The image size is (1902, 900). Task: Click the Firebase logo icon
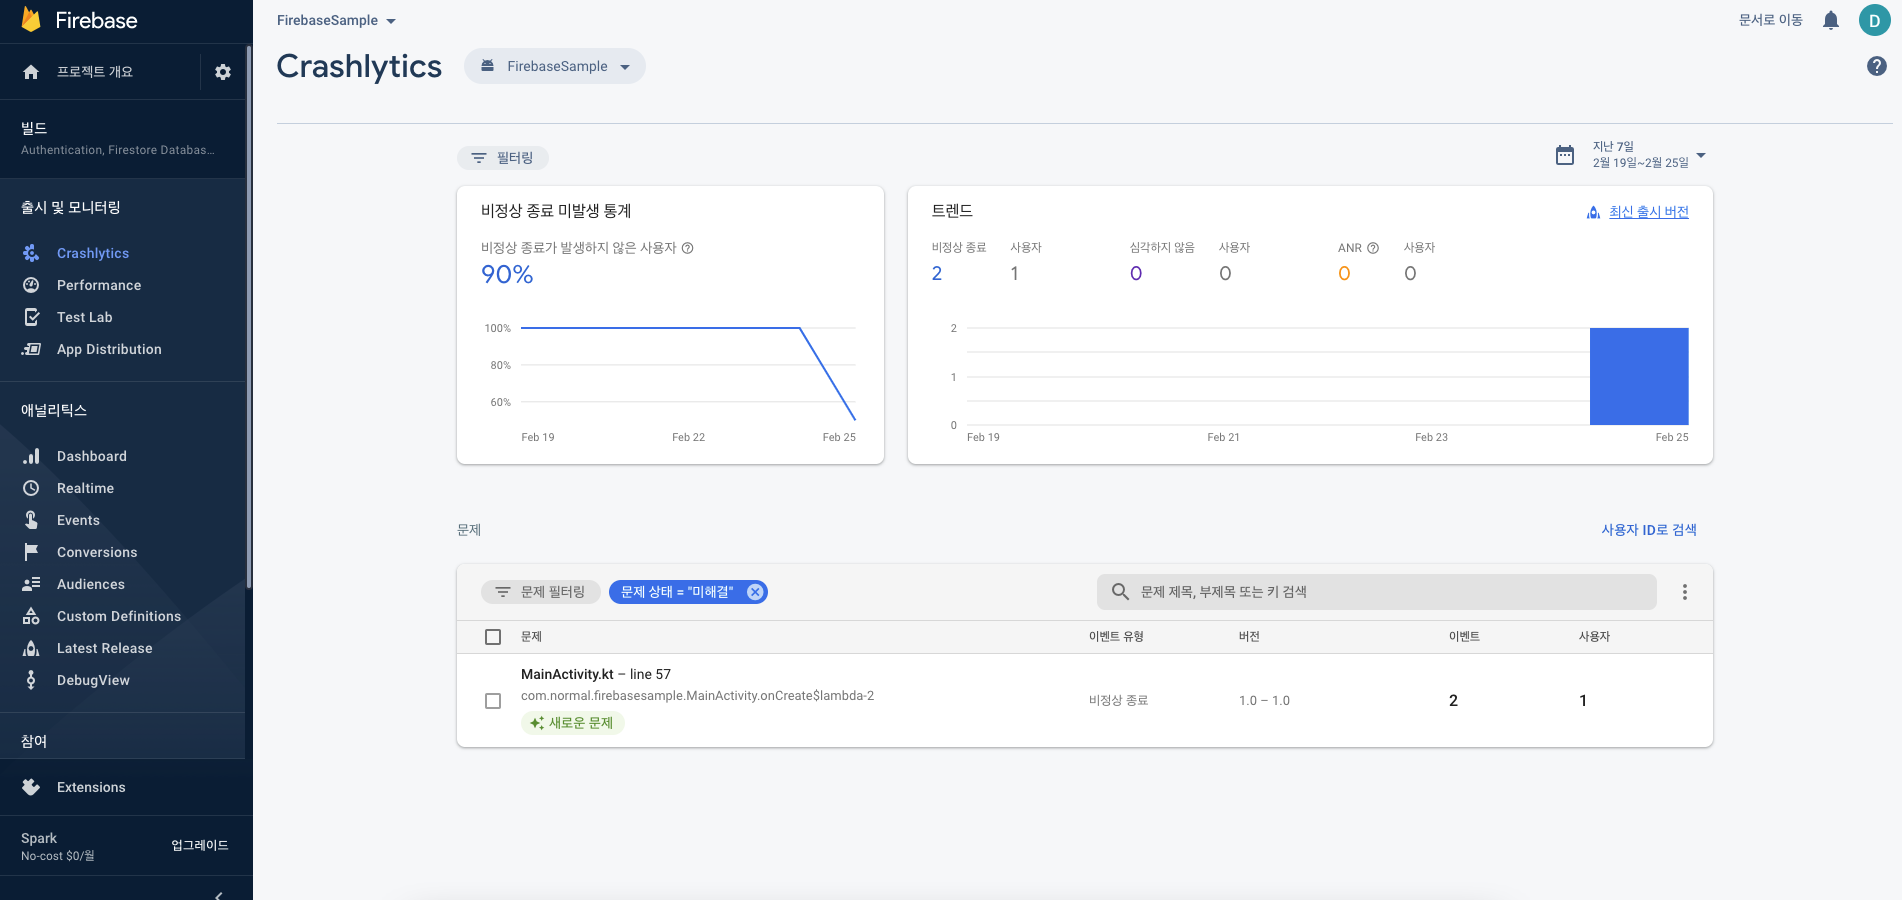click(x=31, y=20)
